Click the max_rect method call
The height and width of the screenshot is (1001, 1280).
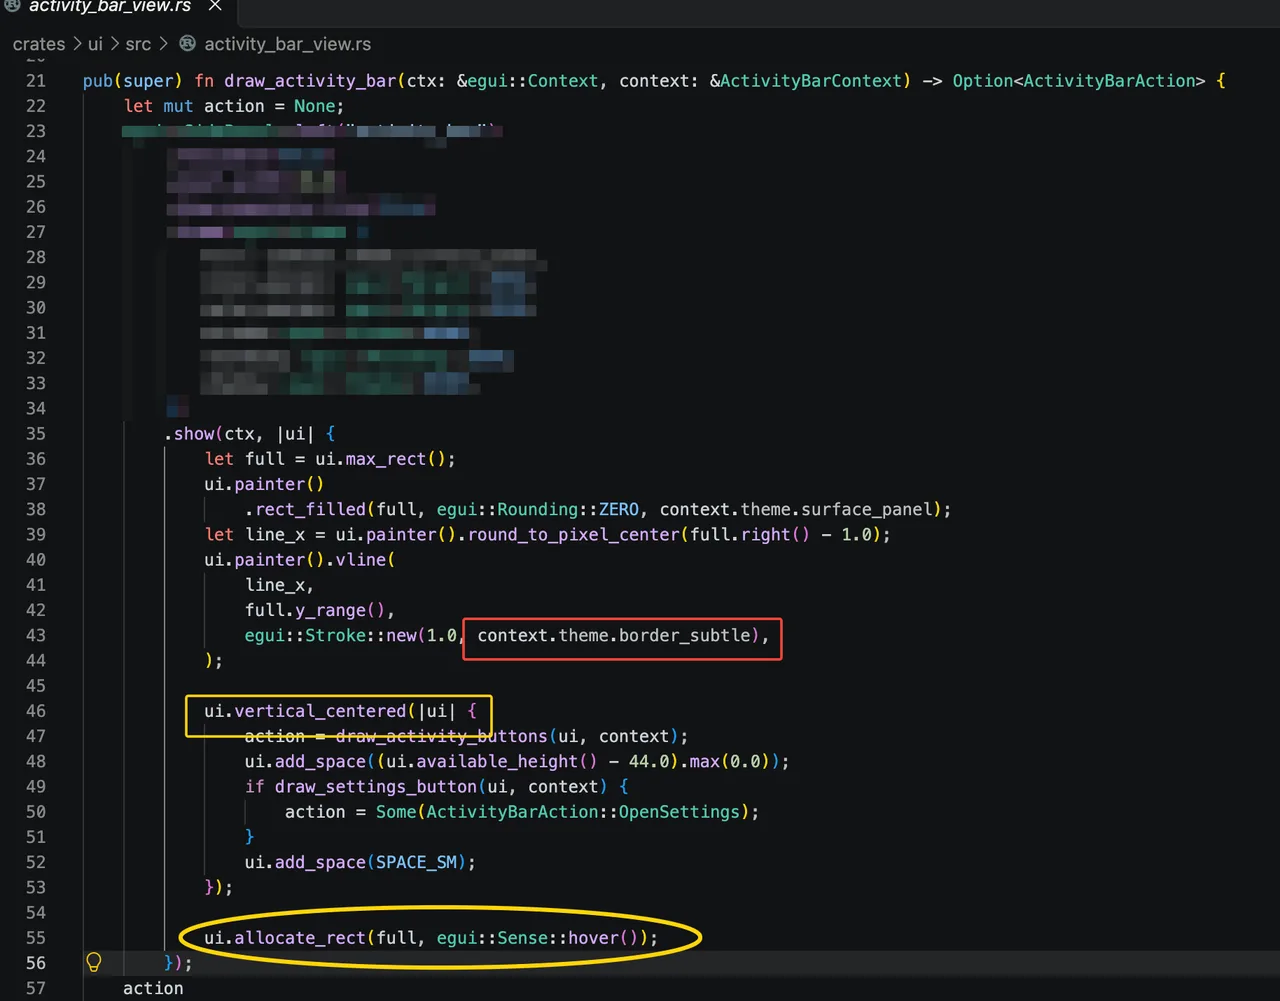(386, 459)
